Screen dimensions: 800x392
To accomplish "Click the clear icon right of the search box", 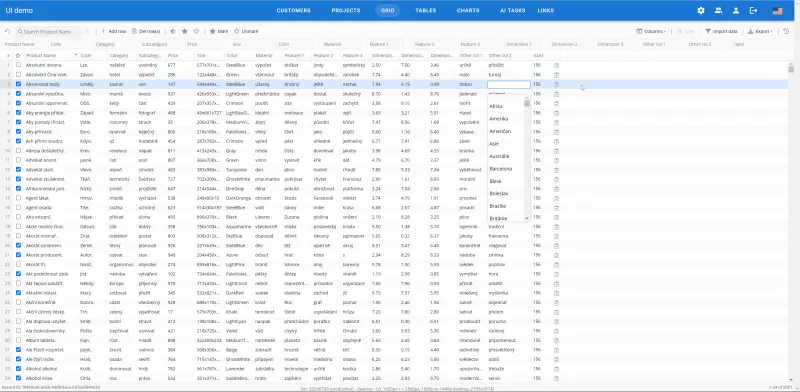I will 87,32.
